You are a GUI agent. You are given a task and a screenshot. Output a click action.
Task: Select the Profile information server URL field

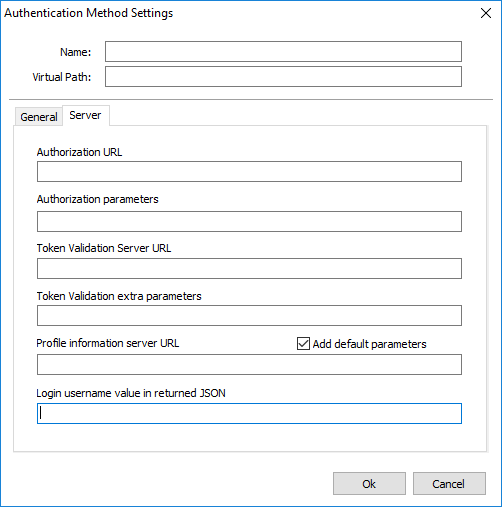point(249,365)
